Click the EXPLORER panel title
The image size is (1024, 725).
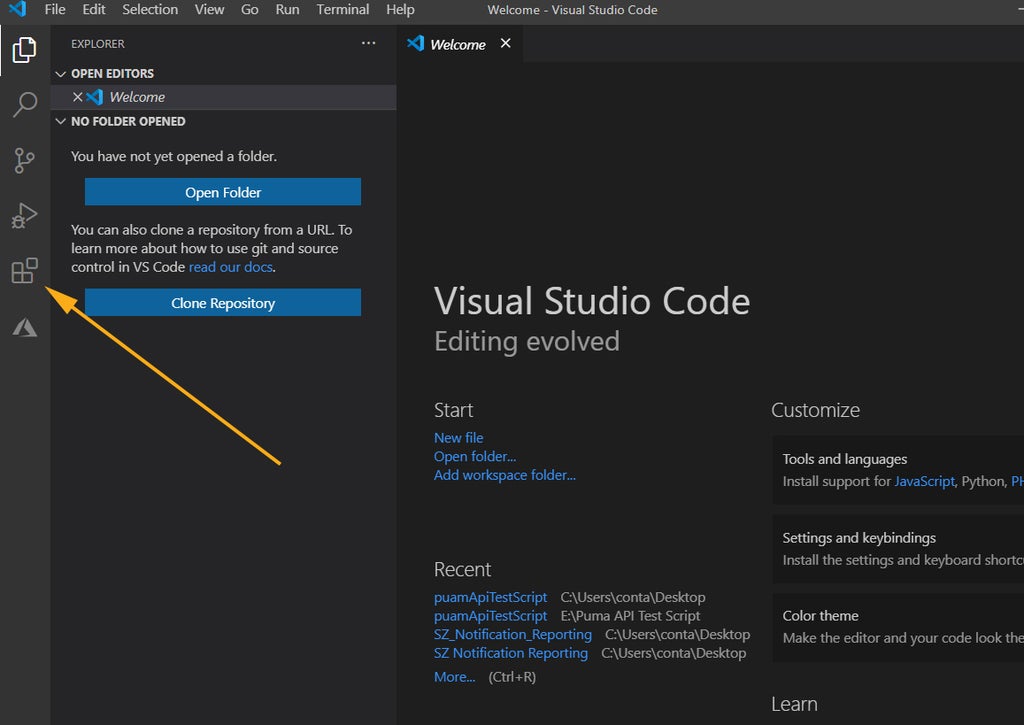click(98, 44)
